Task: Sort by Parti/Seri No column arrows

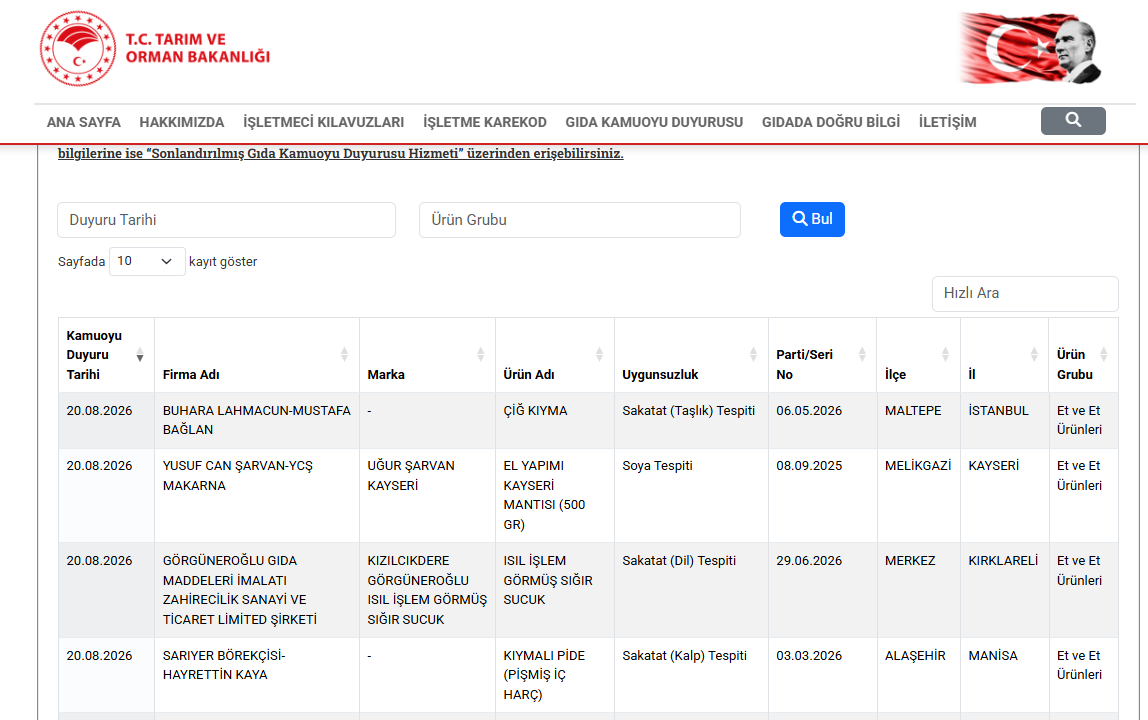Action: point(862,355)
